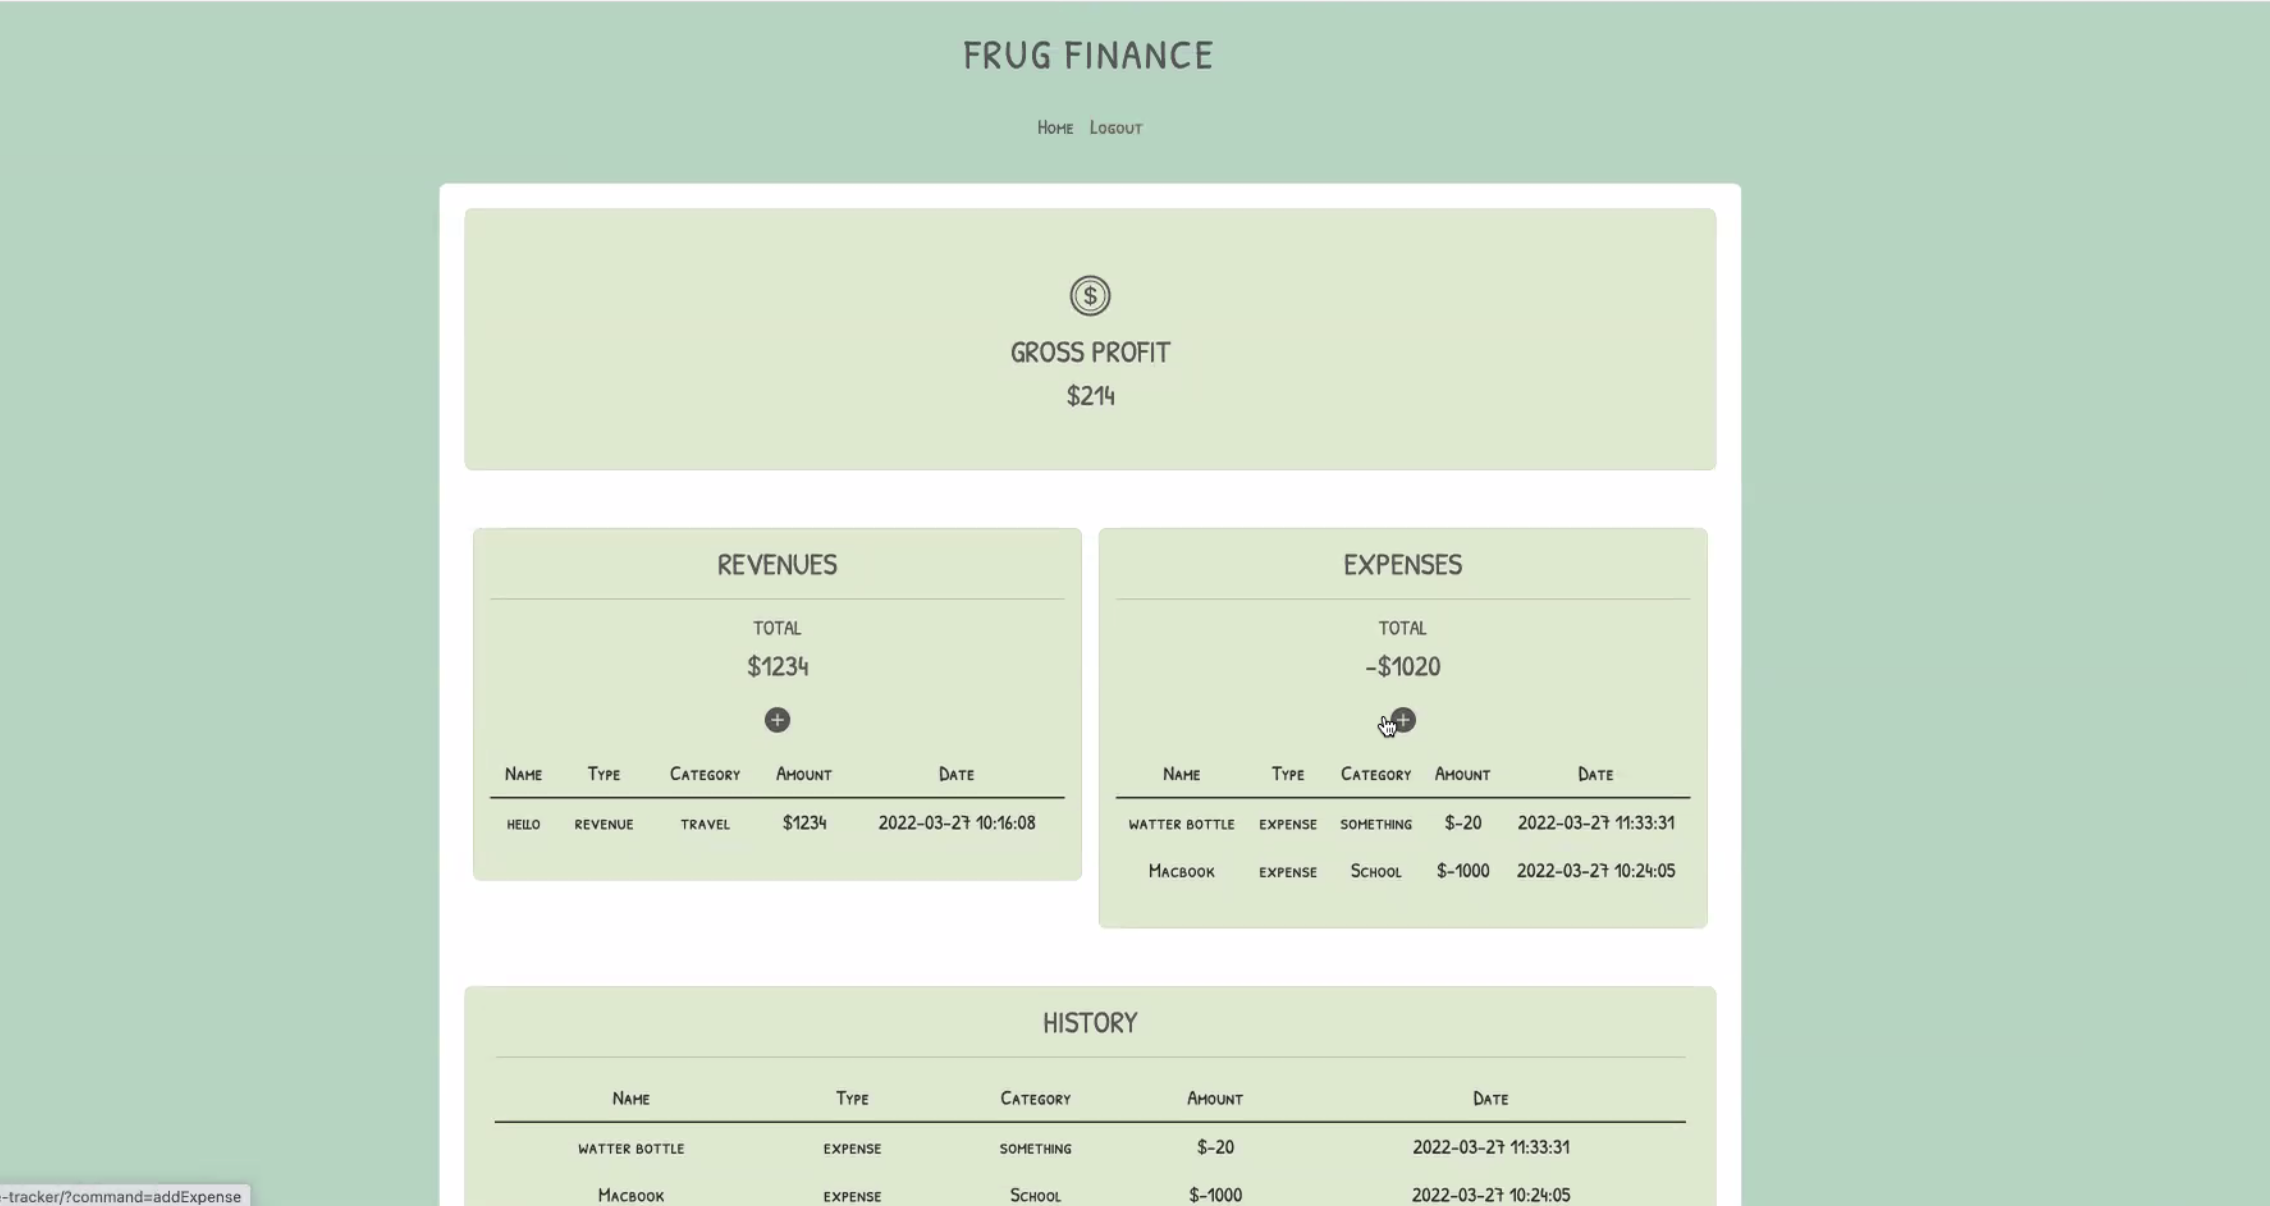Select the 'hello' revenue row
Viewport: 2270px width, 1206px height.
tap(777, 823)
